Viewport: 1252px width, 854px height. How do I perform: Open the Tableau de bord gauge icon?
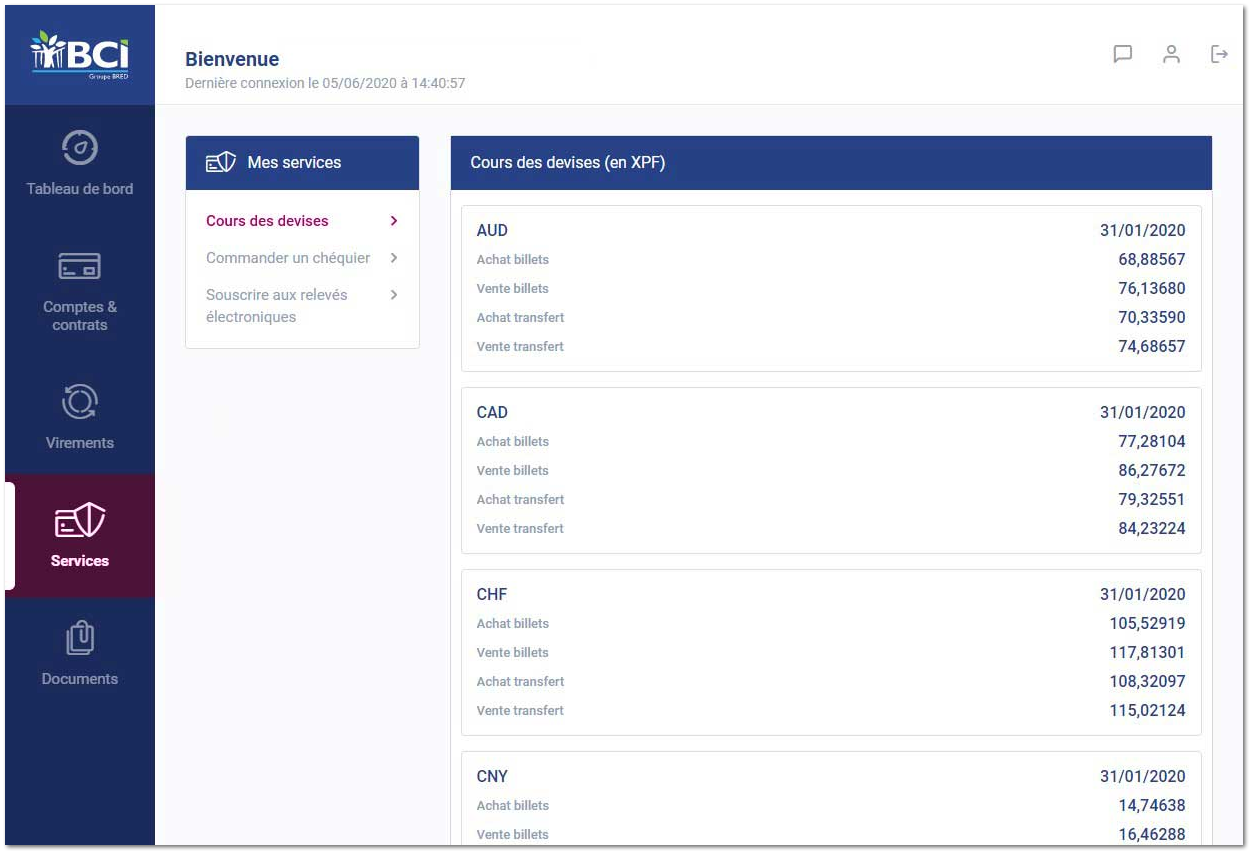point(80,148)
